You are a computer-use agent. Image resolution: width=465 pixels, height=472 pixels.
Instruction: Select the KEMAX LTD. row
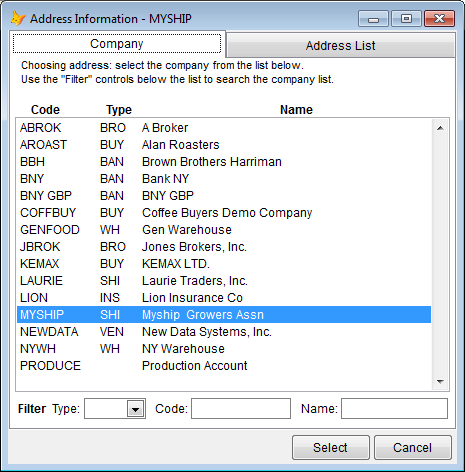pyautogui.click(x=224, y=264)
